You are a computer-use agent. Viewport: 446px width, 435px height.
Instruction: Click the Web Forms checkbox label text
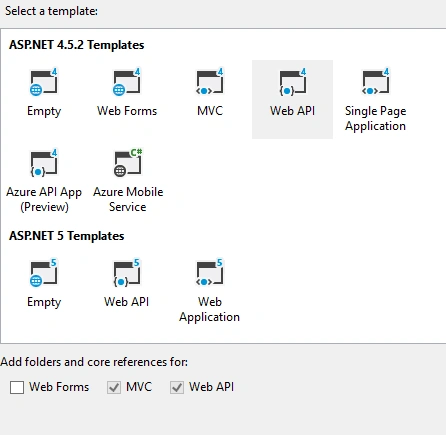coord(59,387)
